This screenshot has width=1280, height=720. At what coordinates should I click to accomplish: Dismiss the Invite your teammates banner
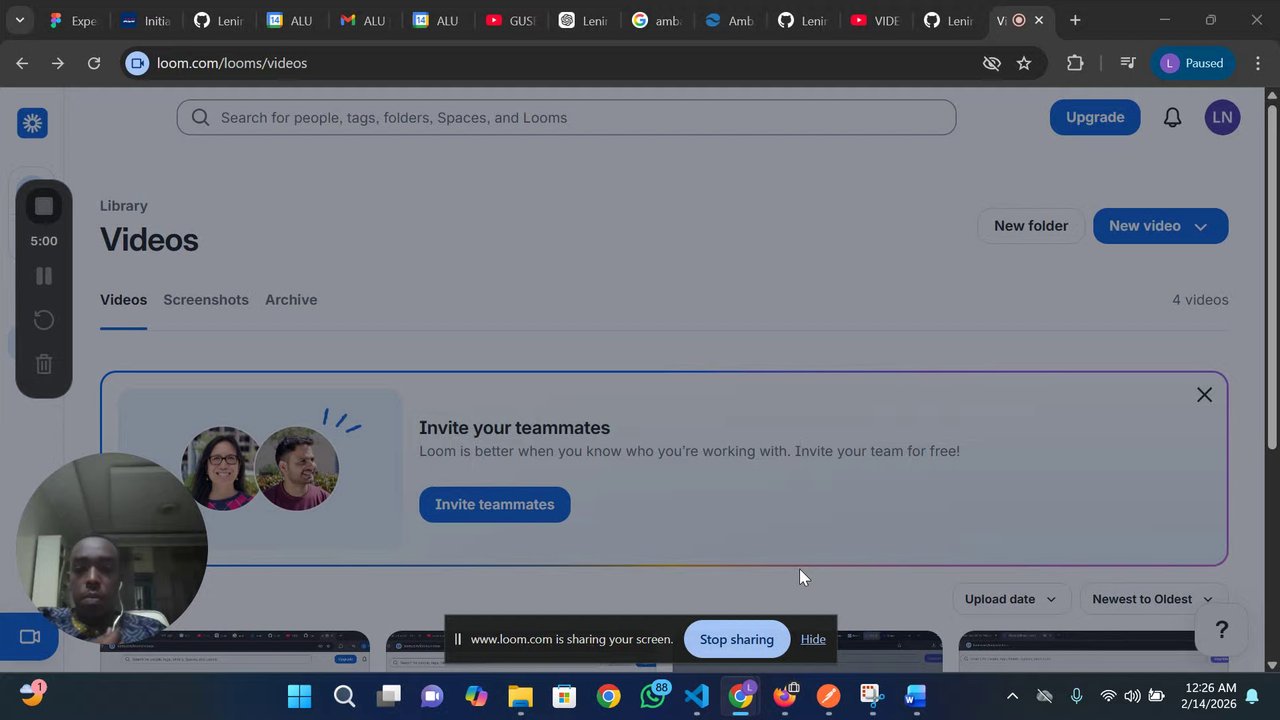pyautogui.click(x=1204, y=395)
